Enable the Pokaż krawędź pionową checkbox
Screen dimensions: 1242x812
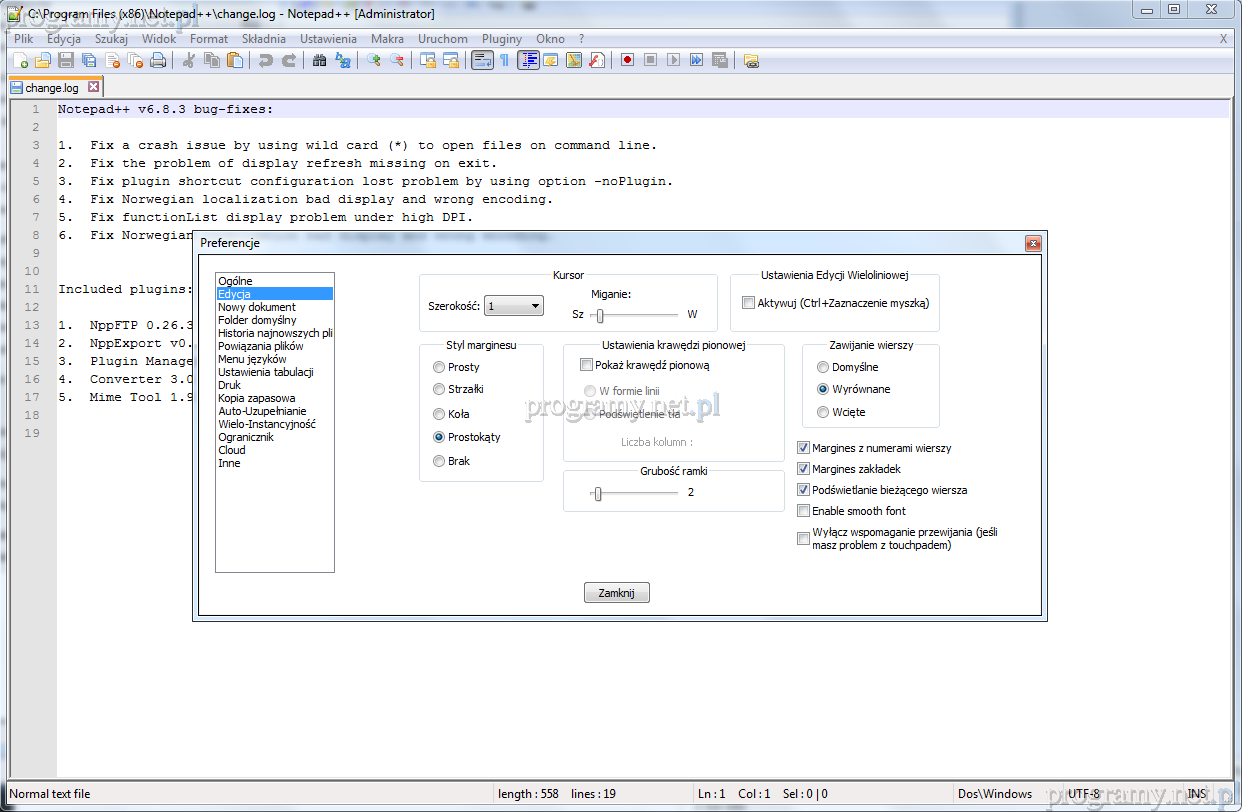pyautogui.click(x=587, y=366)
